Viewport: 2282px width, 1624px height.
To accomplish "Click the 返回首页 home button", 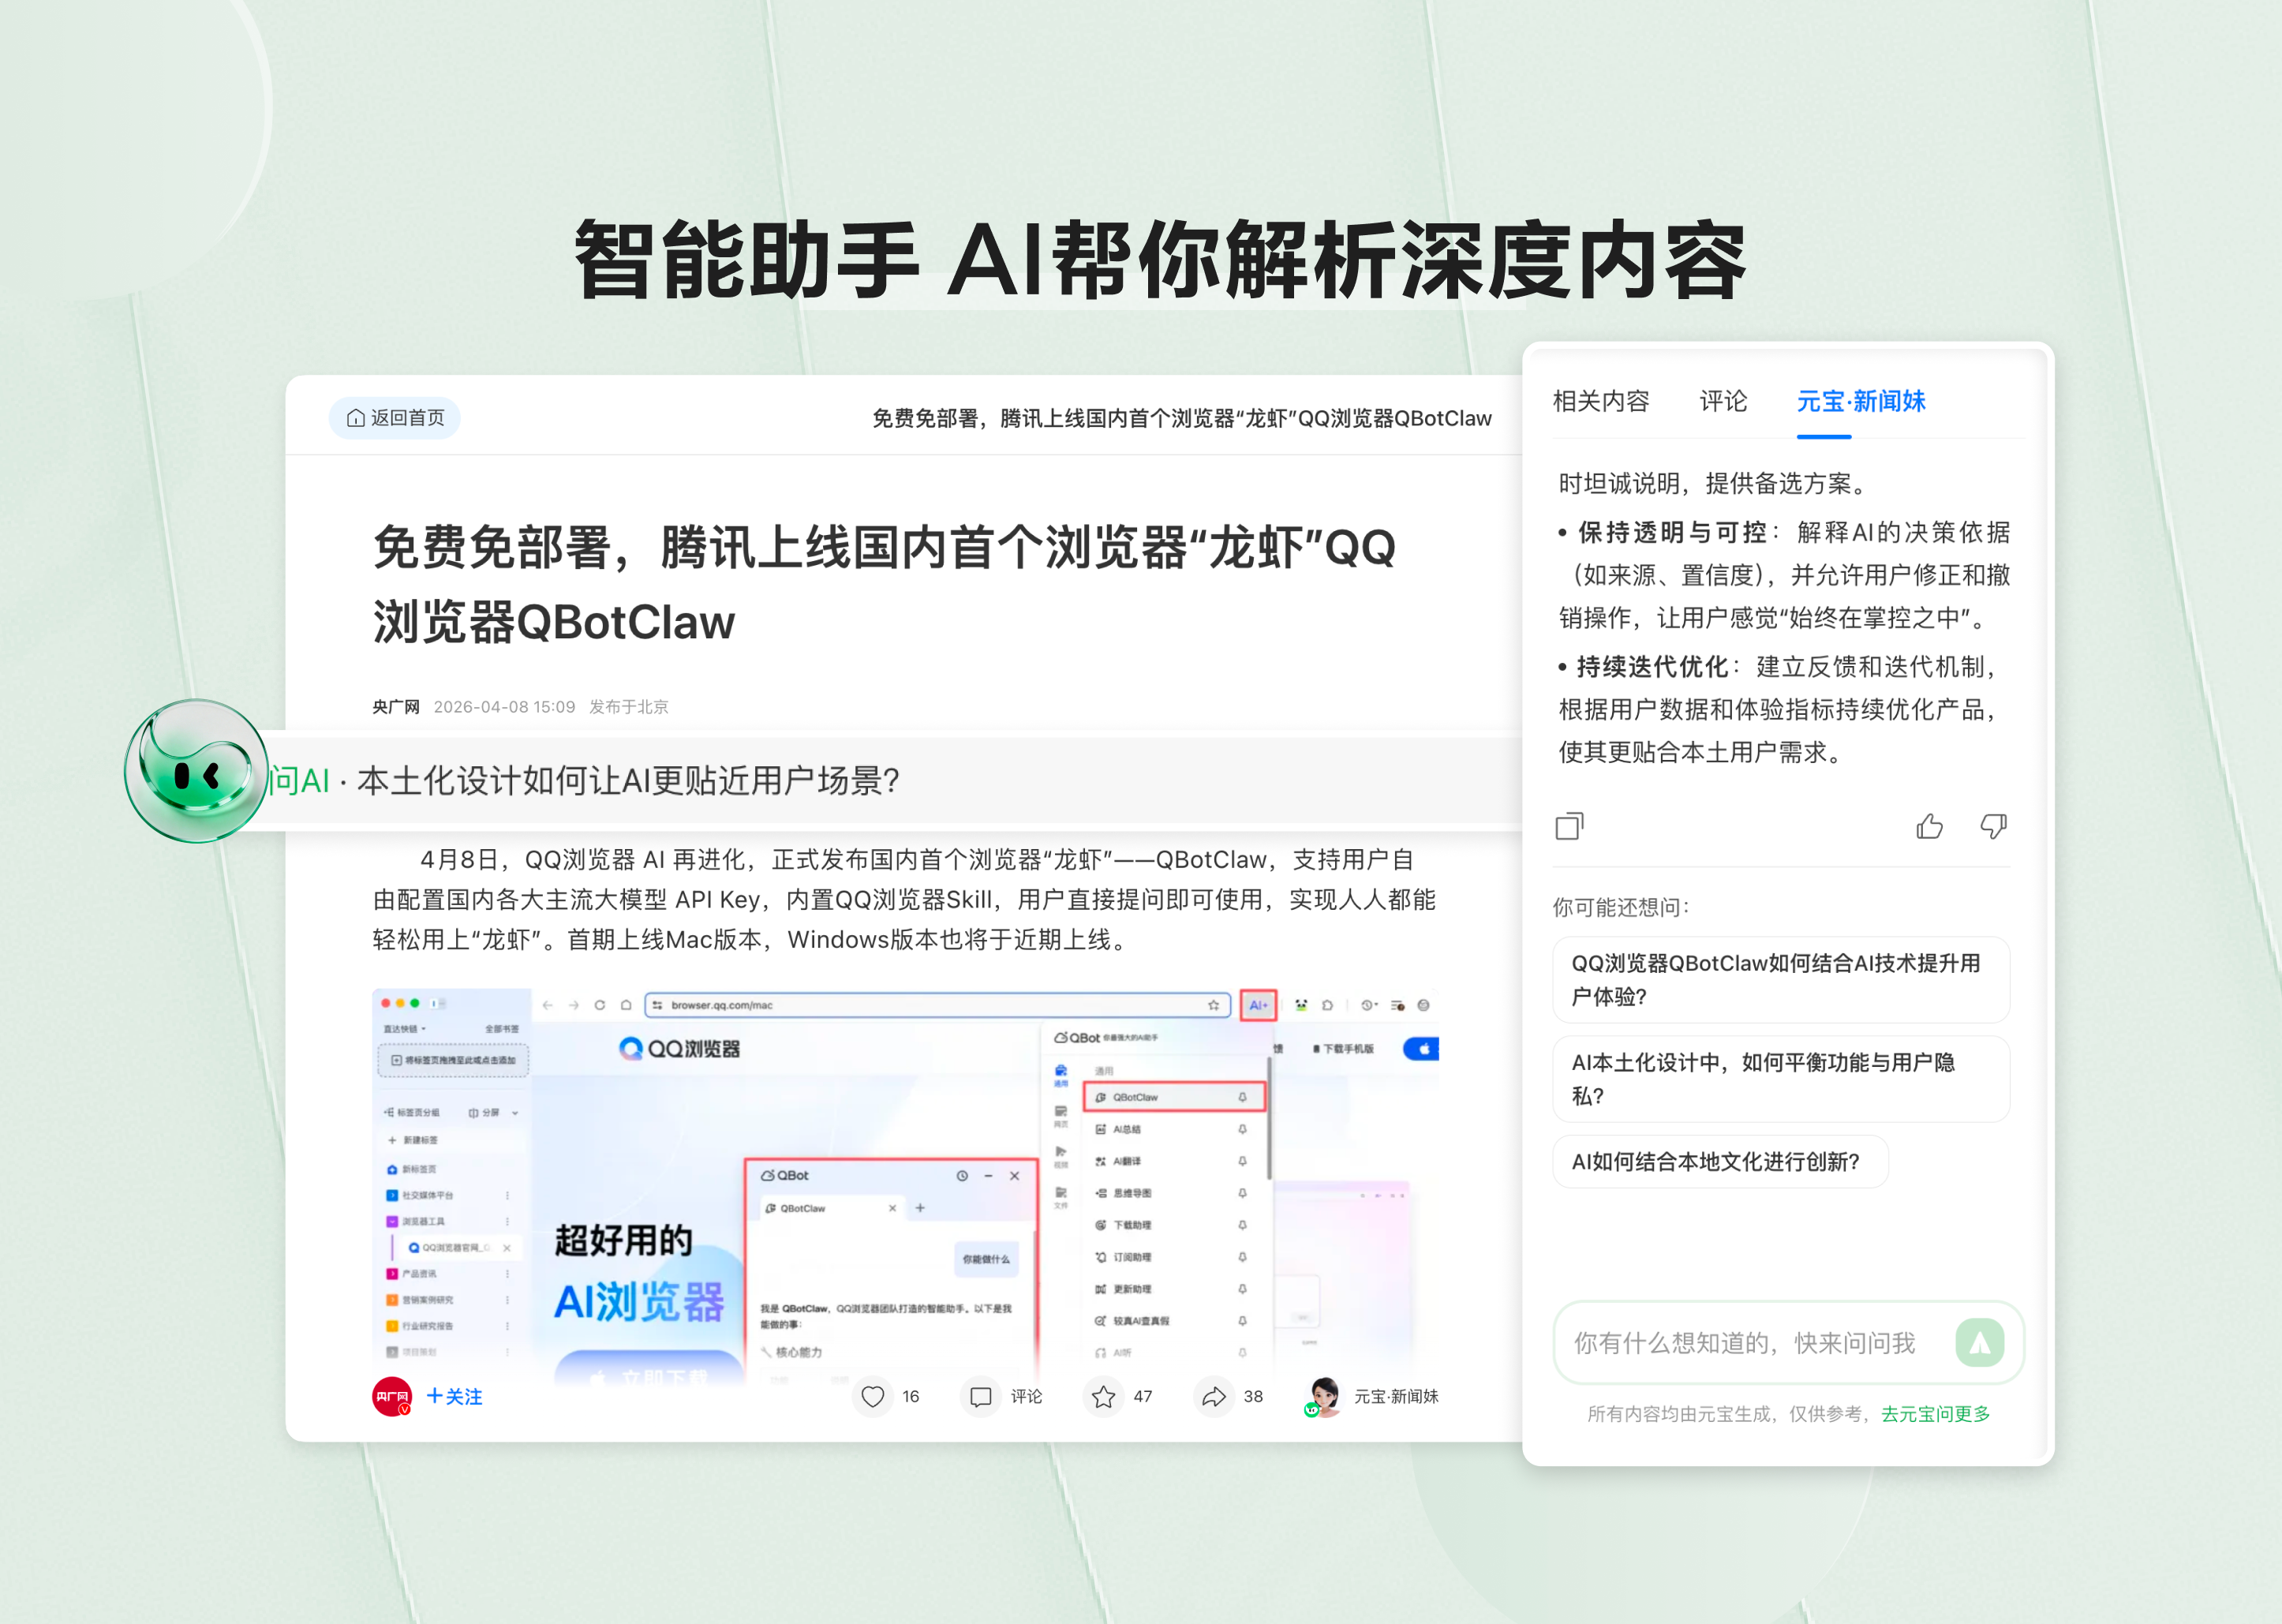I will (395, 418).
